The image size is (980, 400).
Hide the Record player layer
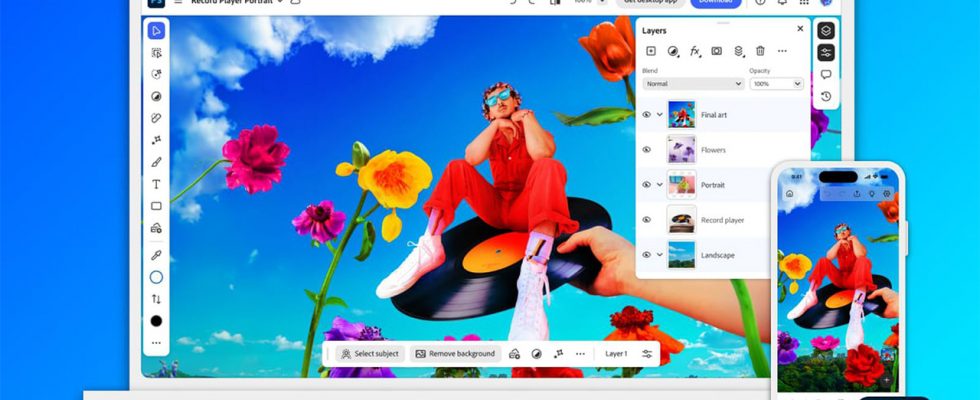pos(646,220)
